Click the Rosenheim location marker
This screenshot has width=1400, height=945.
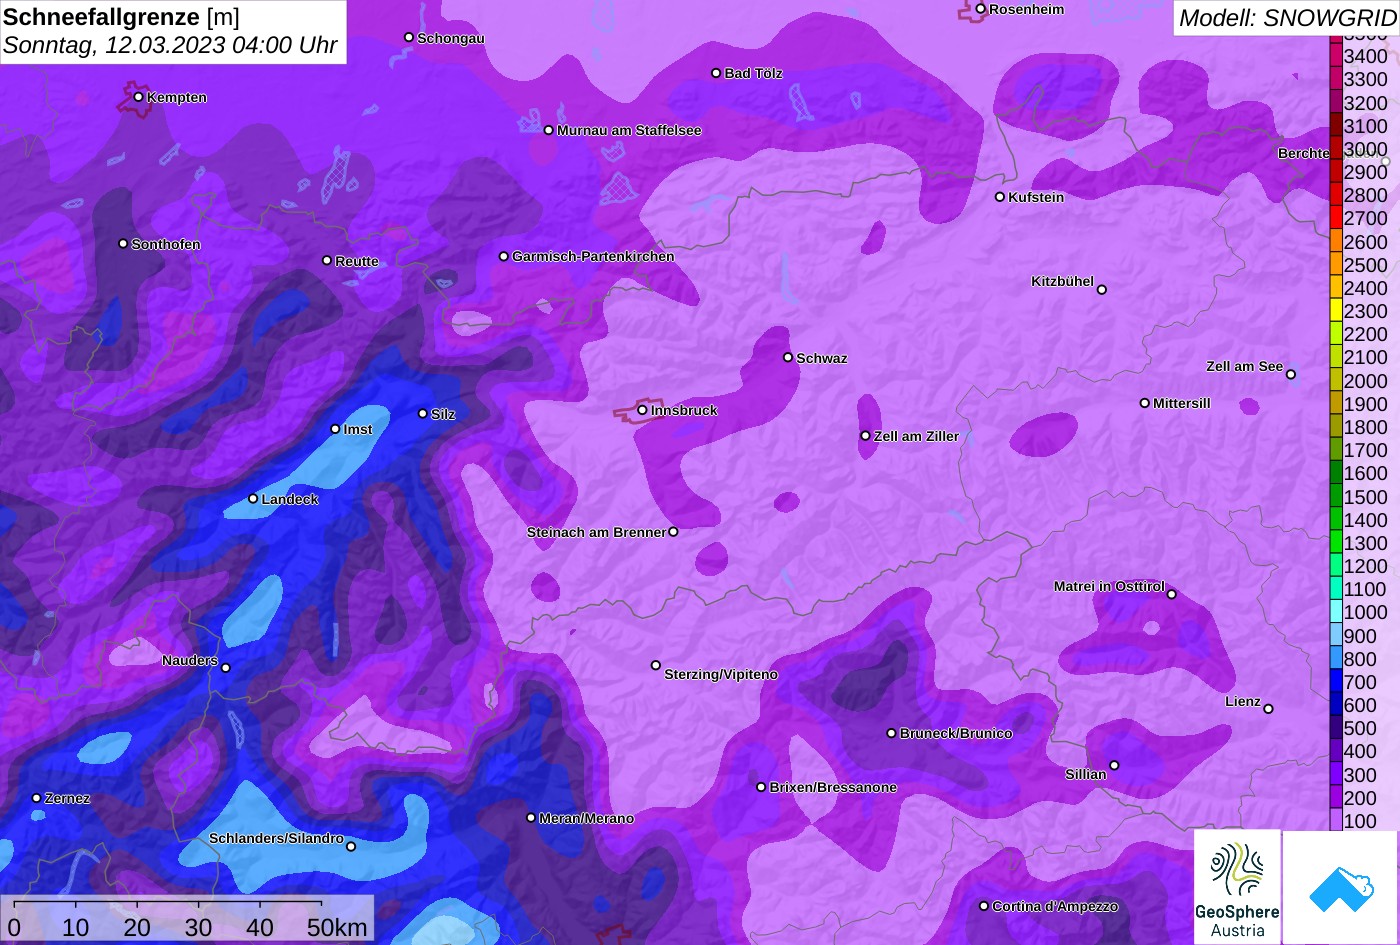click(x=980, y=9)
